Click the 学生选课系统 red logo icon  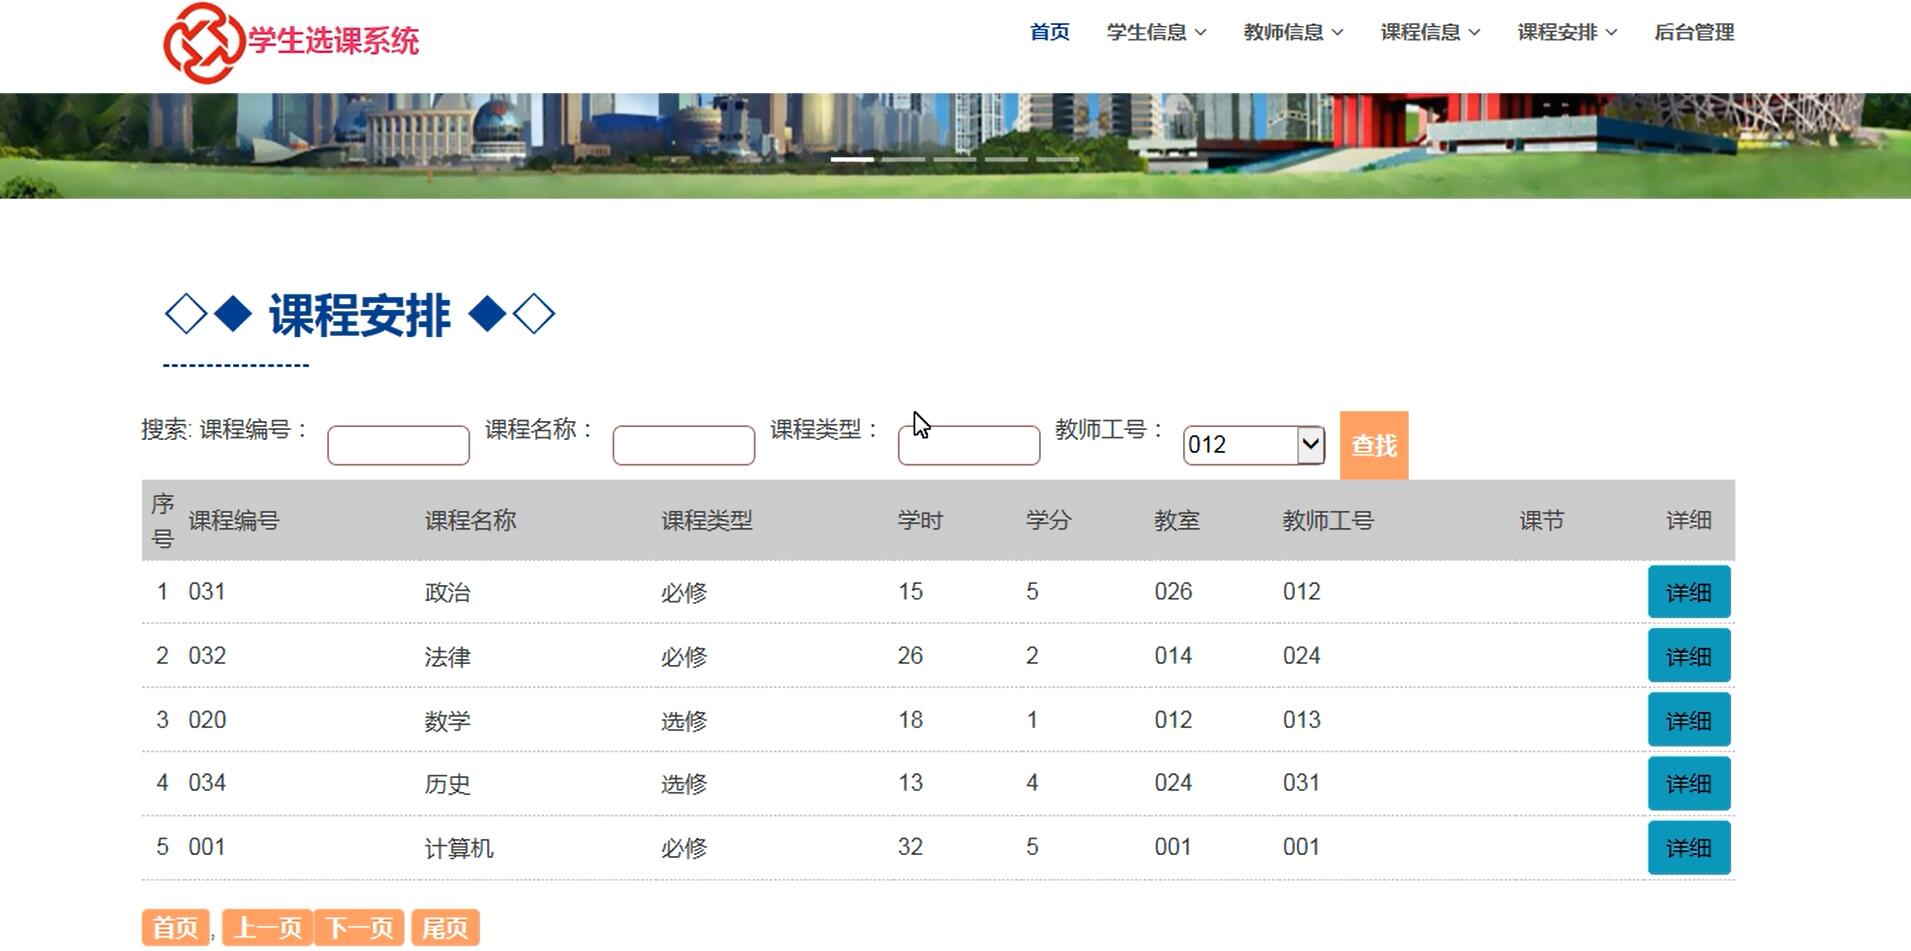(x=204, y=42)
